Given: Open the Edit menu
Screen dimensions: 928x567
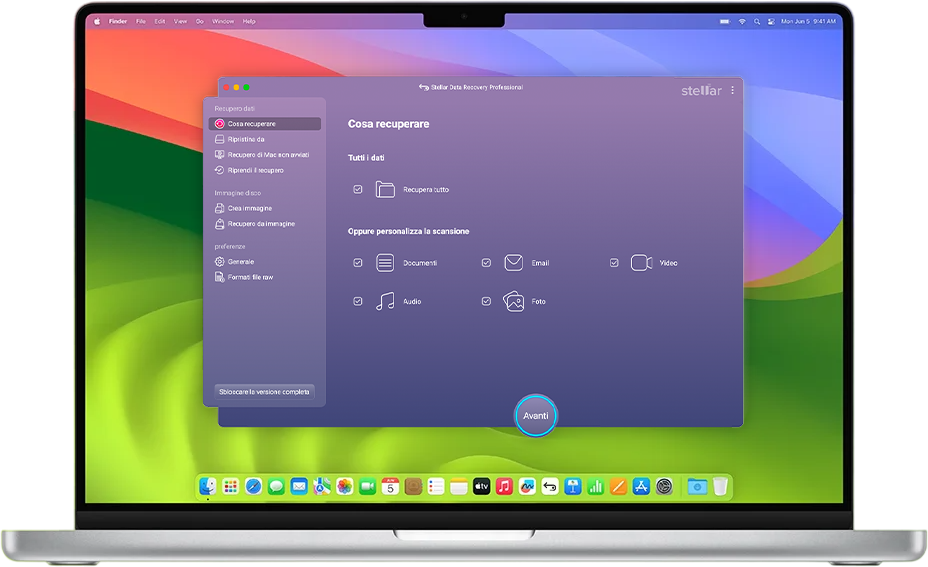Looking at the screenshot, I should [x=160, y=21].
